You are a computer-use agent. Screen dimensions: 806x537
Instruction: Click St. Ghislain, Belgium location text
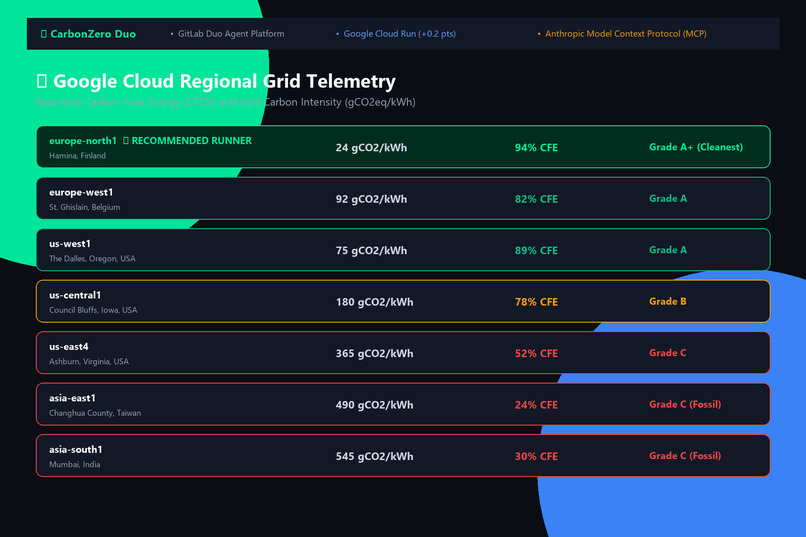pyautogui.click(x=85, y=207)
